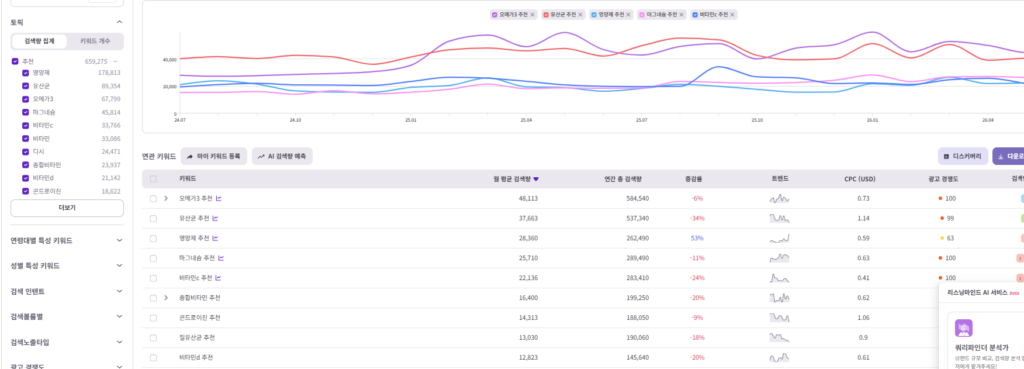Expand the 오메가3 추천 row chevron

click(166, 199)
